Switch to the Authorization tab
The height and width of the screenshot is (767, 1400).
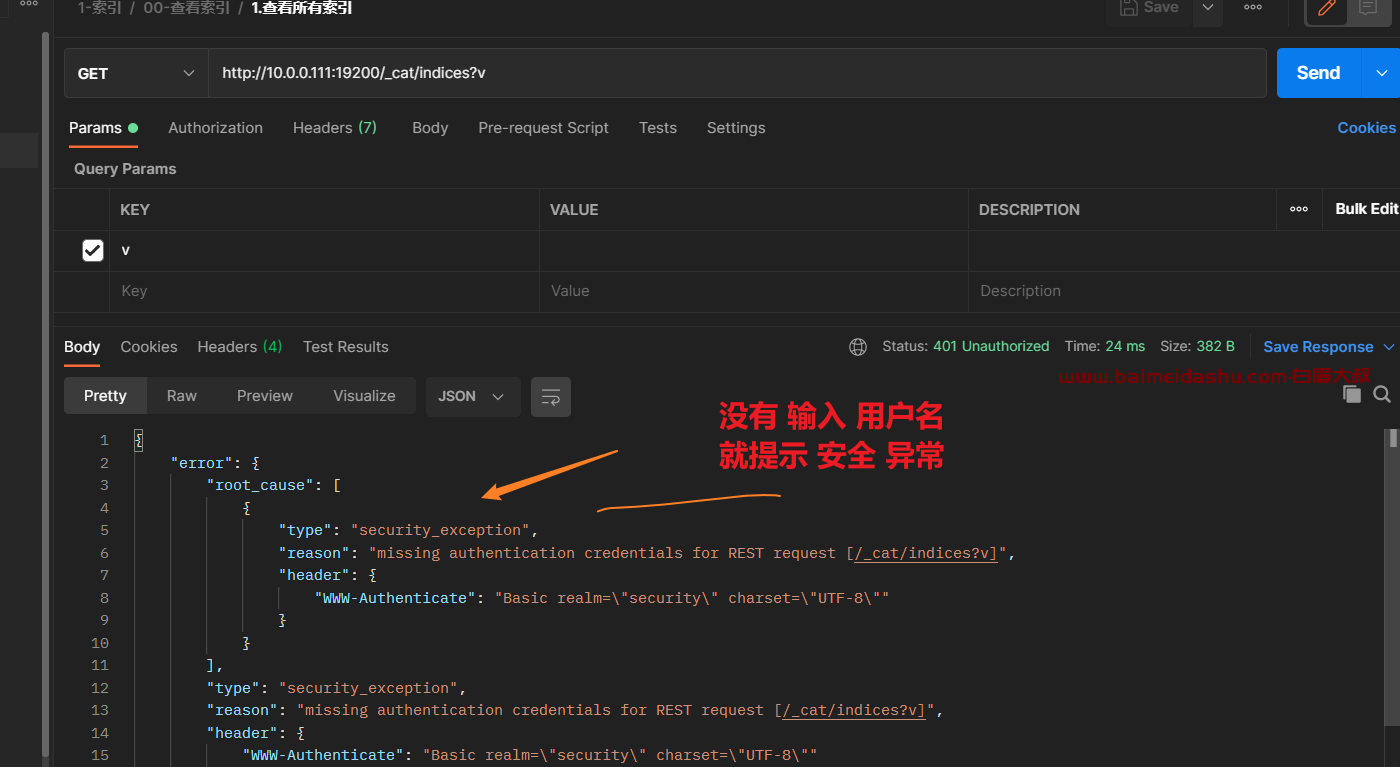pos(215,128)
